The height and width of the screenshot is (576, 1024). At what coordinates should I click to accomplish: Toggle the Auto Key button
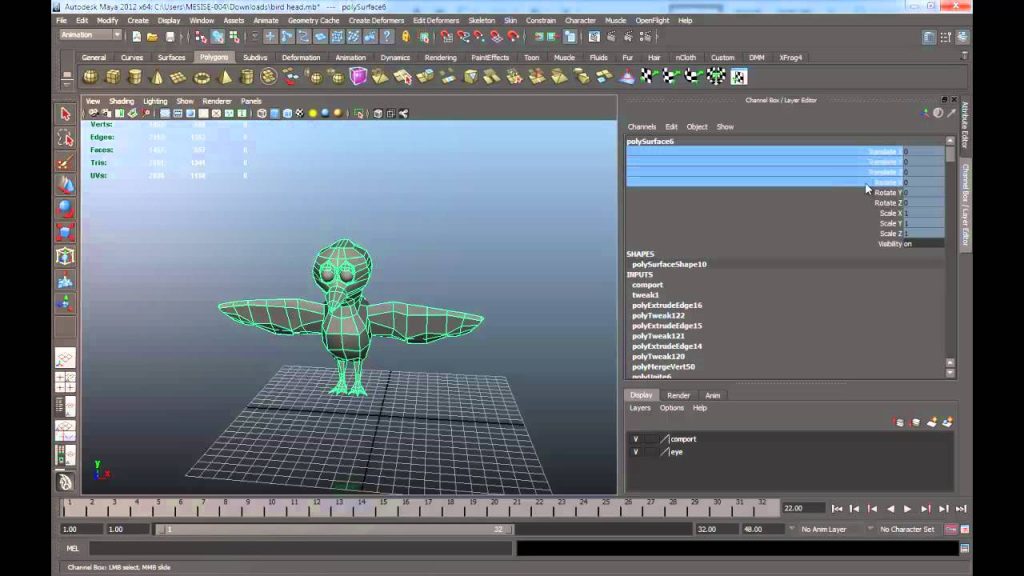click(x=951, y=530)
